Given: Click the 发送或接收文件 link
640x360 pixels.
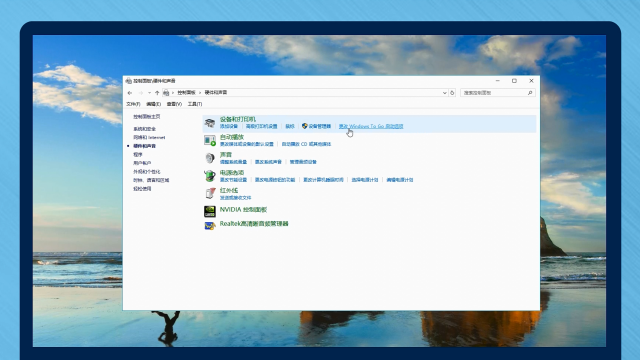Looking at the screenshot, I should [x=236, y=198].
